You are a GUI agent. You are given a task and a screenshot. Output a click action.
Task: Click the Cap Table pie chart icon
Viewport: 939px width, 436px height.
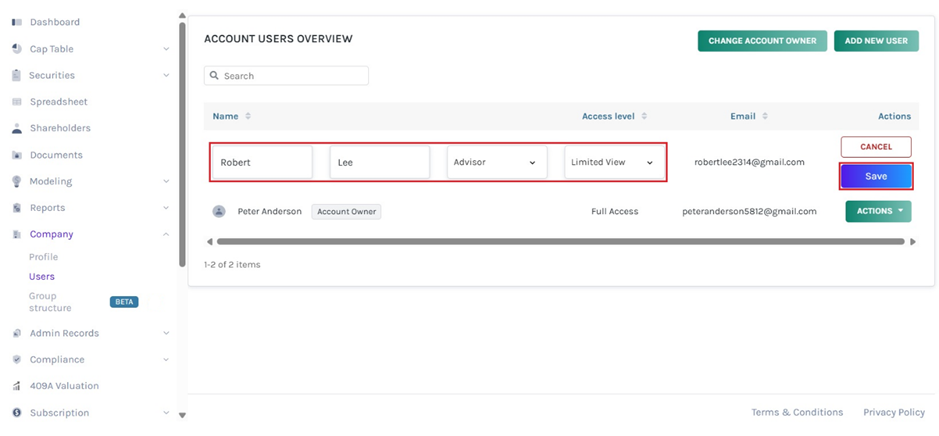[x=17, y=49]
